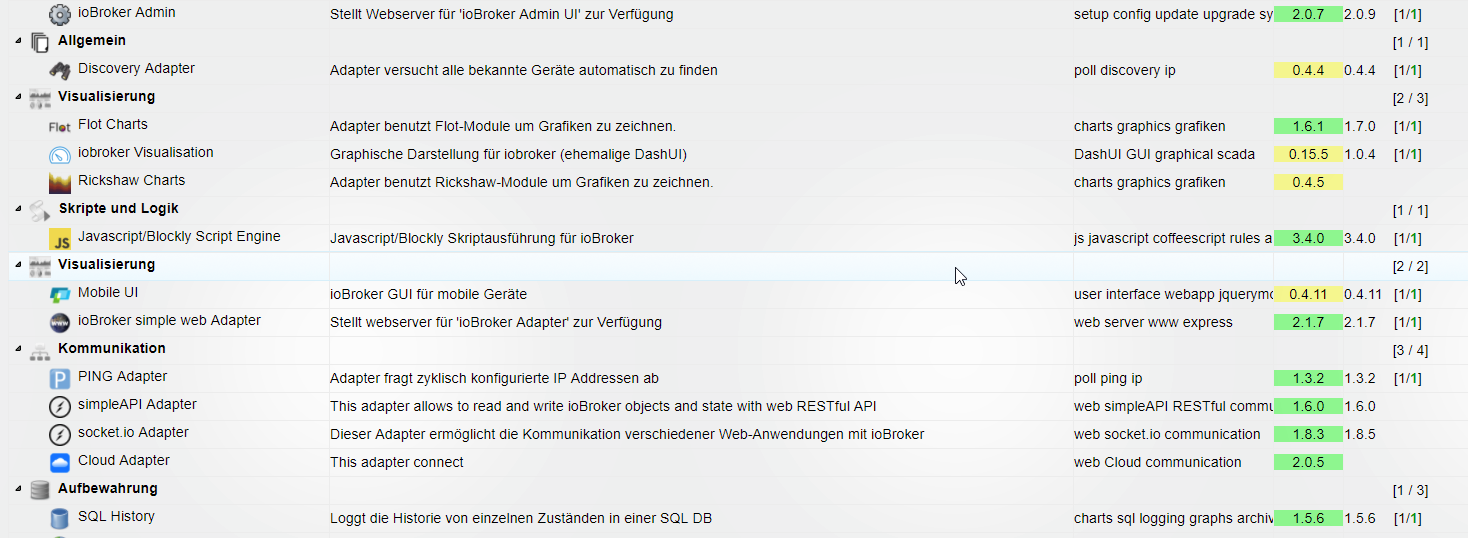Click description 'Adapter fragt zyklisch konfigurierte IP Addressen ab'
Viewport: 1468px width, 538px height.
pos(494,378)
